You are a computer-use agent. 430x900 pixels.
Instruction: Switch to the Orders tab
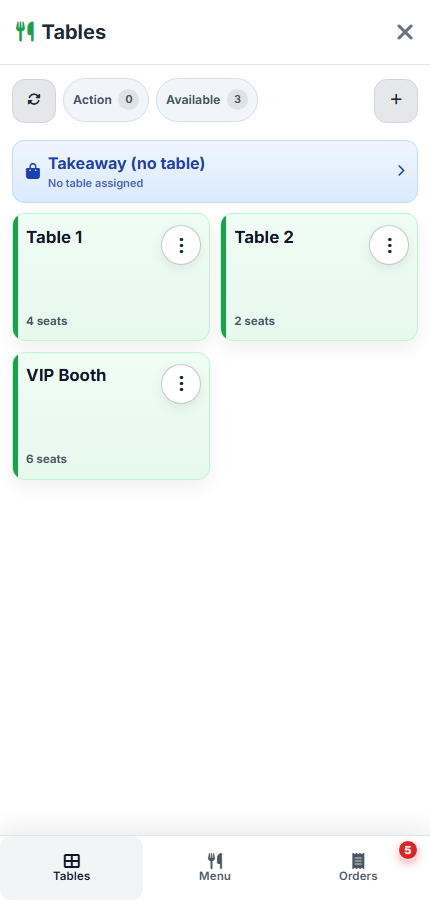tap(358, 867)
